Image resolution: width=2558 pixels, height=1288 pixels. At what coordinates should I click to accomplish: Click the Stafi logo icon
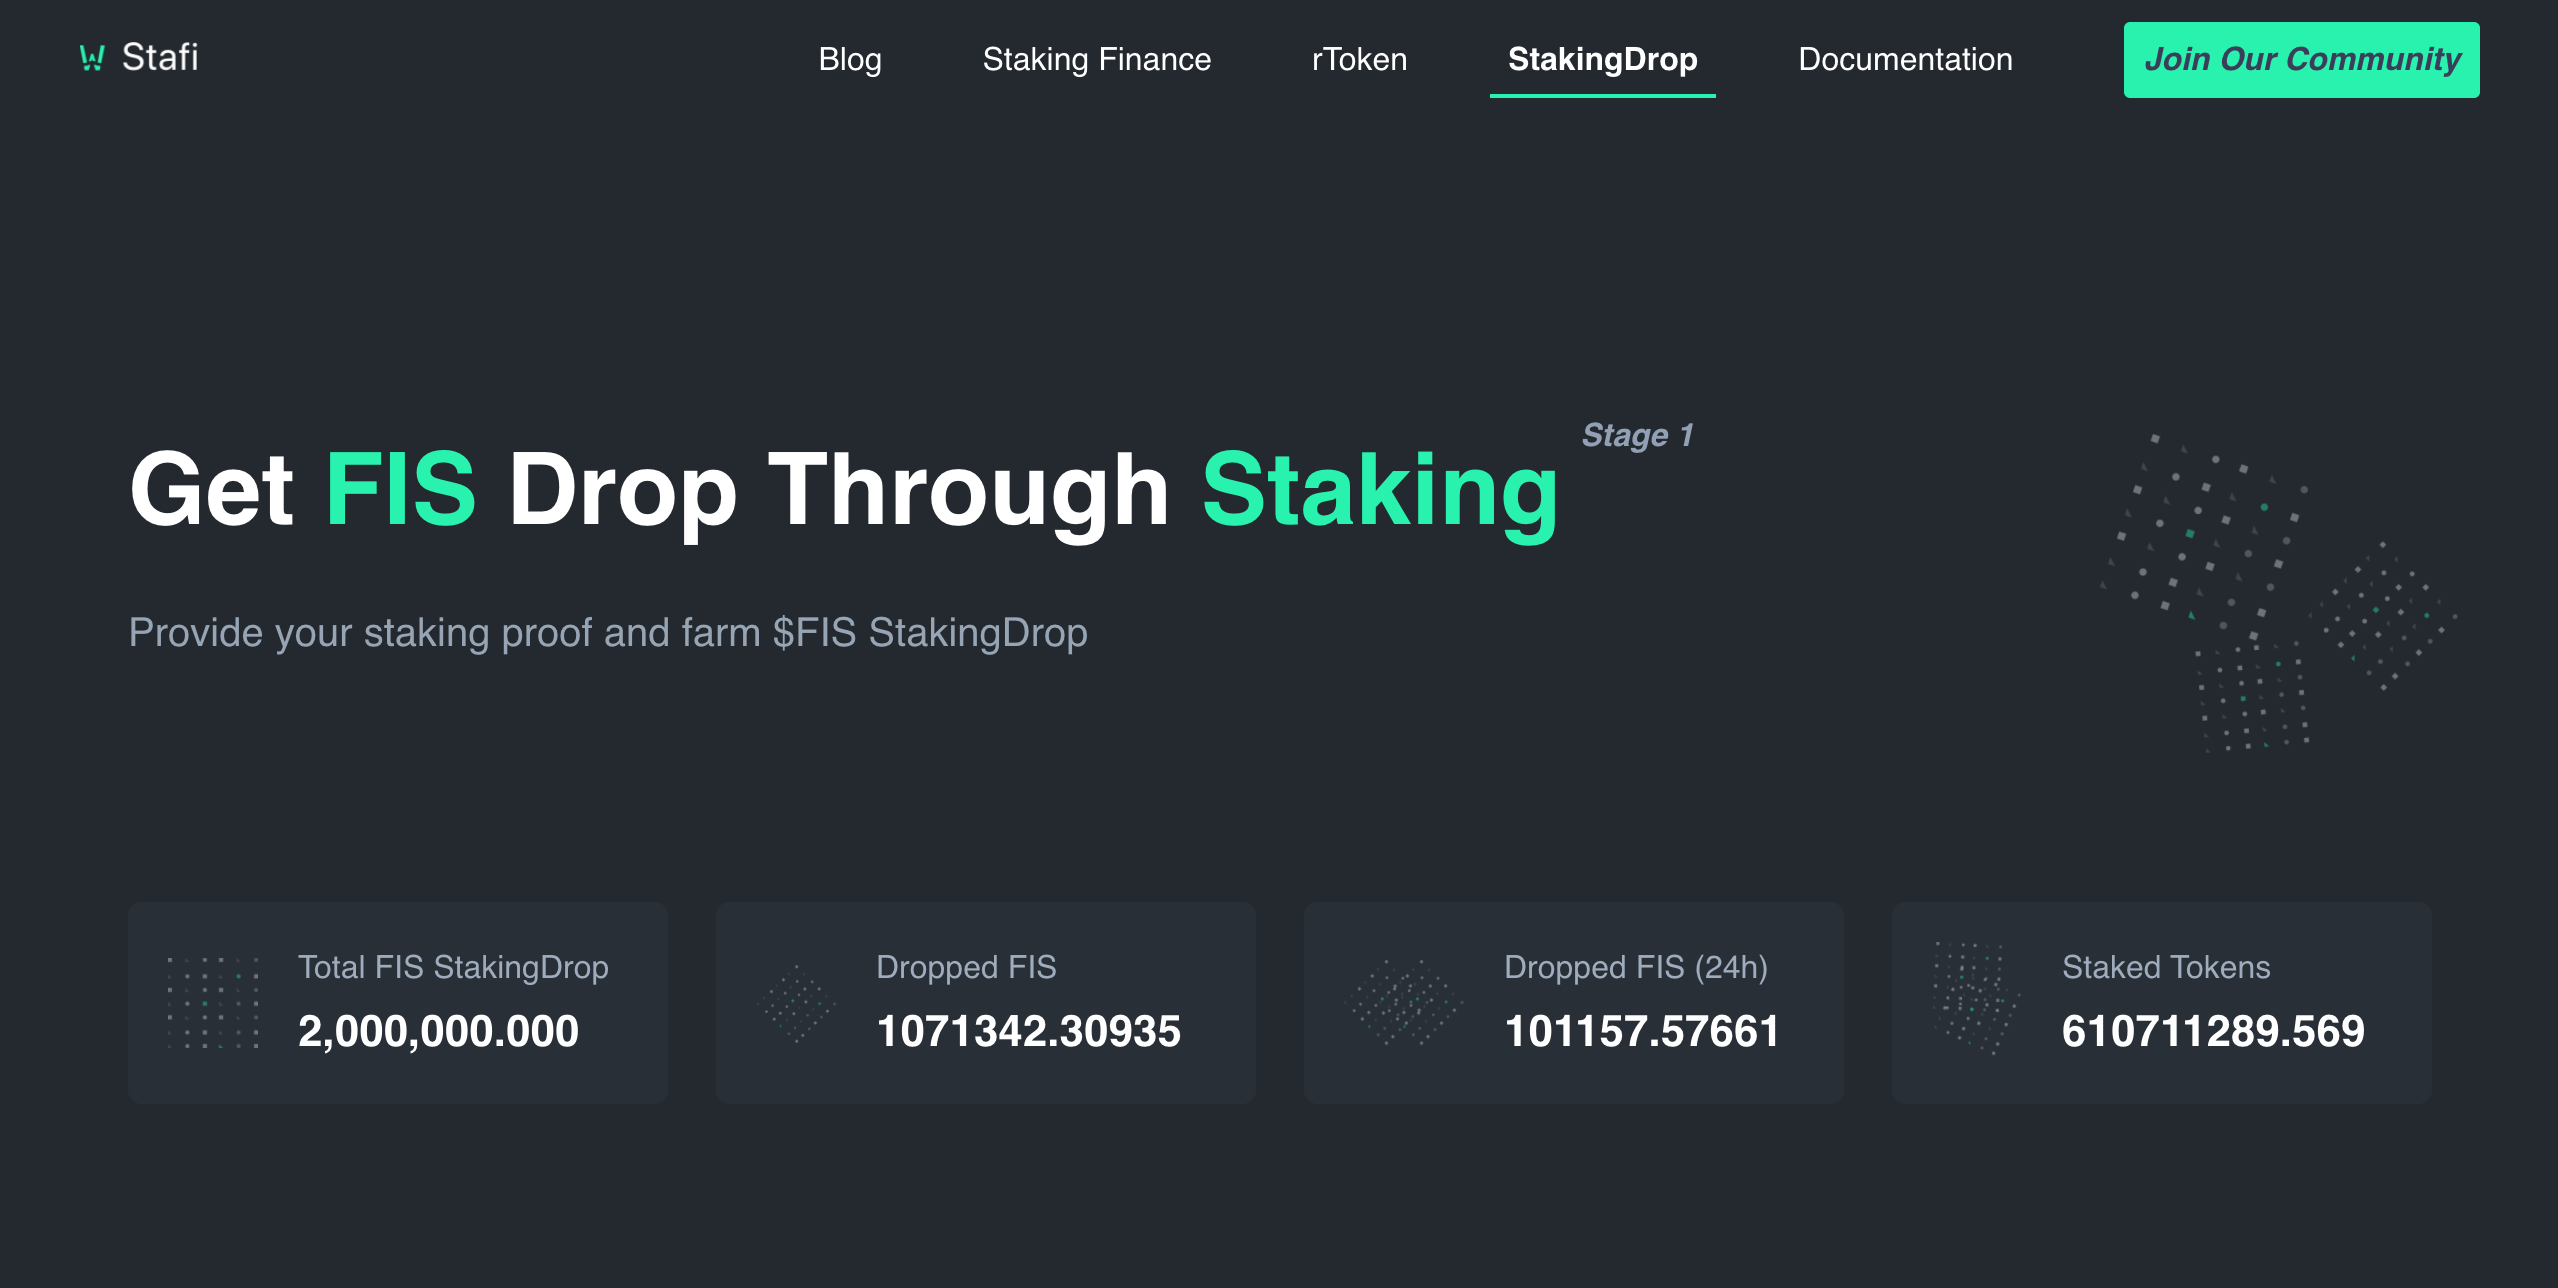click(x=92, y=59)
